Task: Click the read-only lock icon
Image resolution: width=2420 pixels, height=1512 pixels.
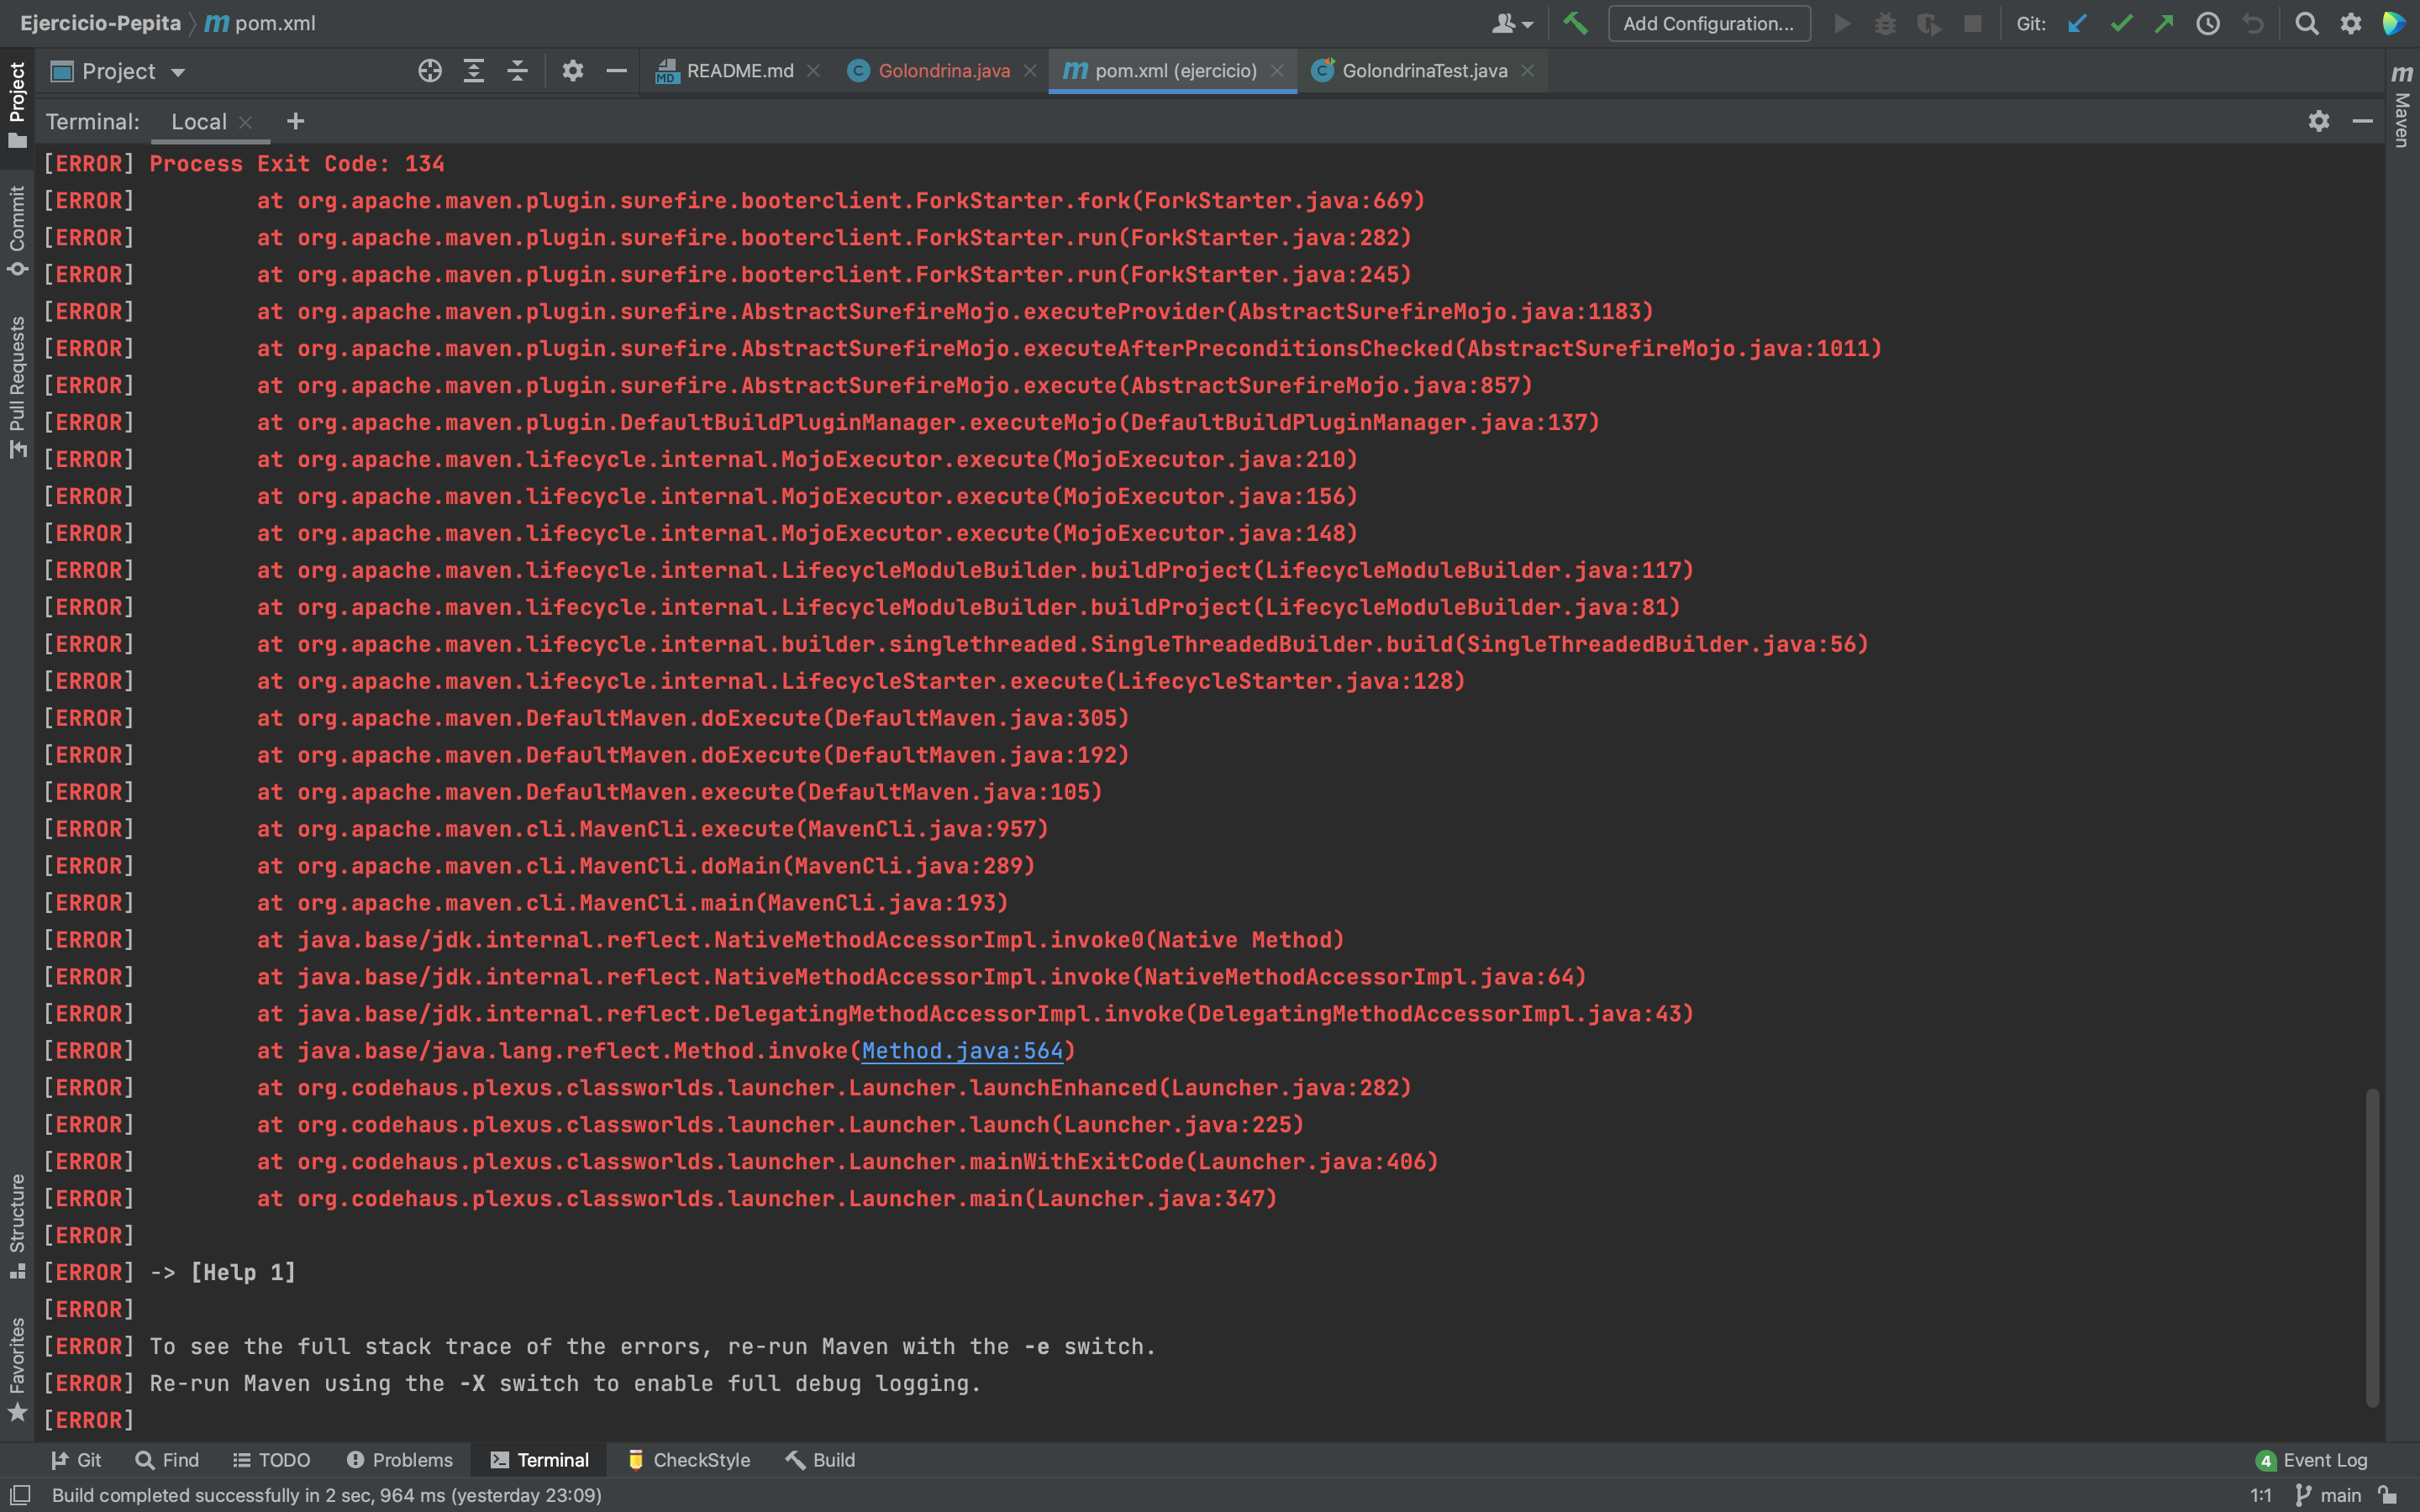Action: click(x=2388, y=1495)
